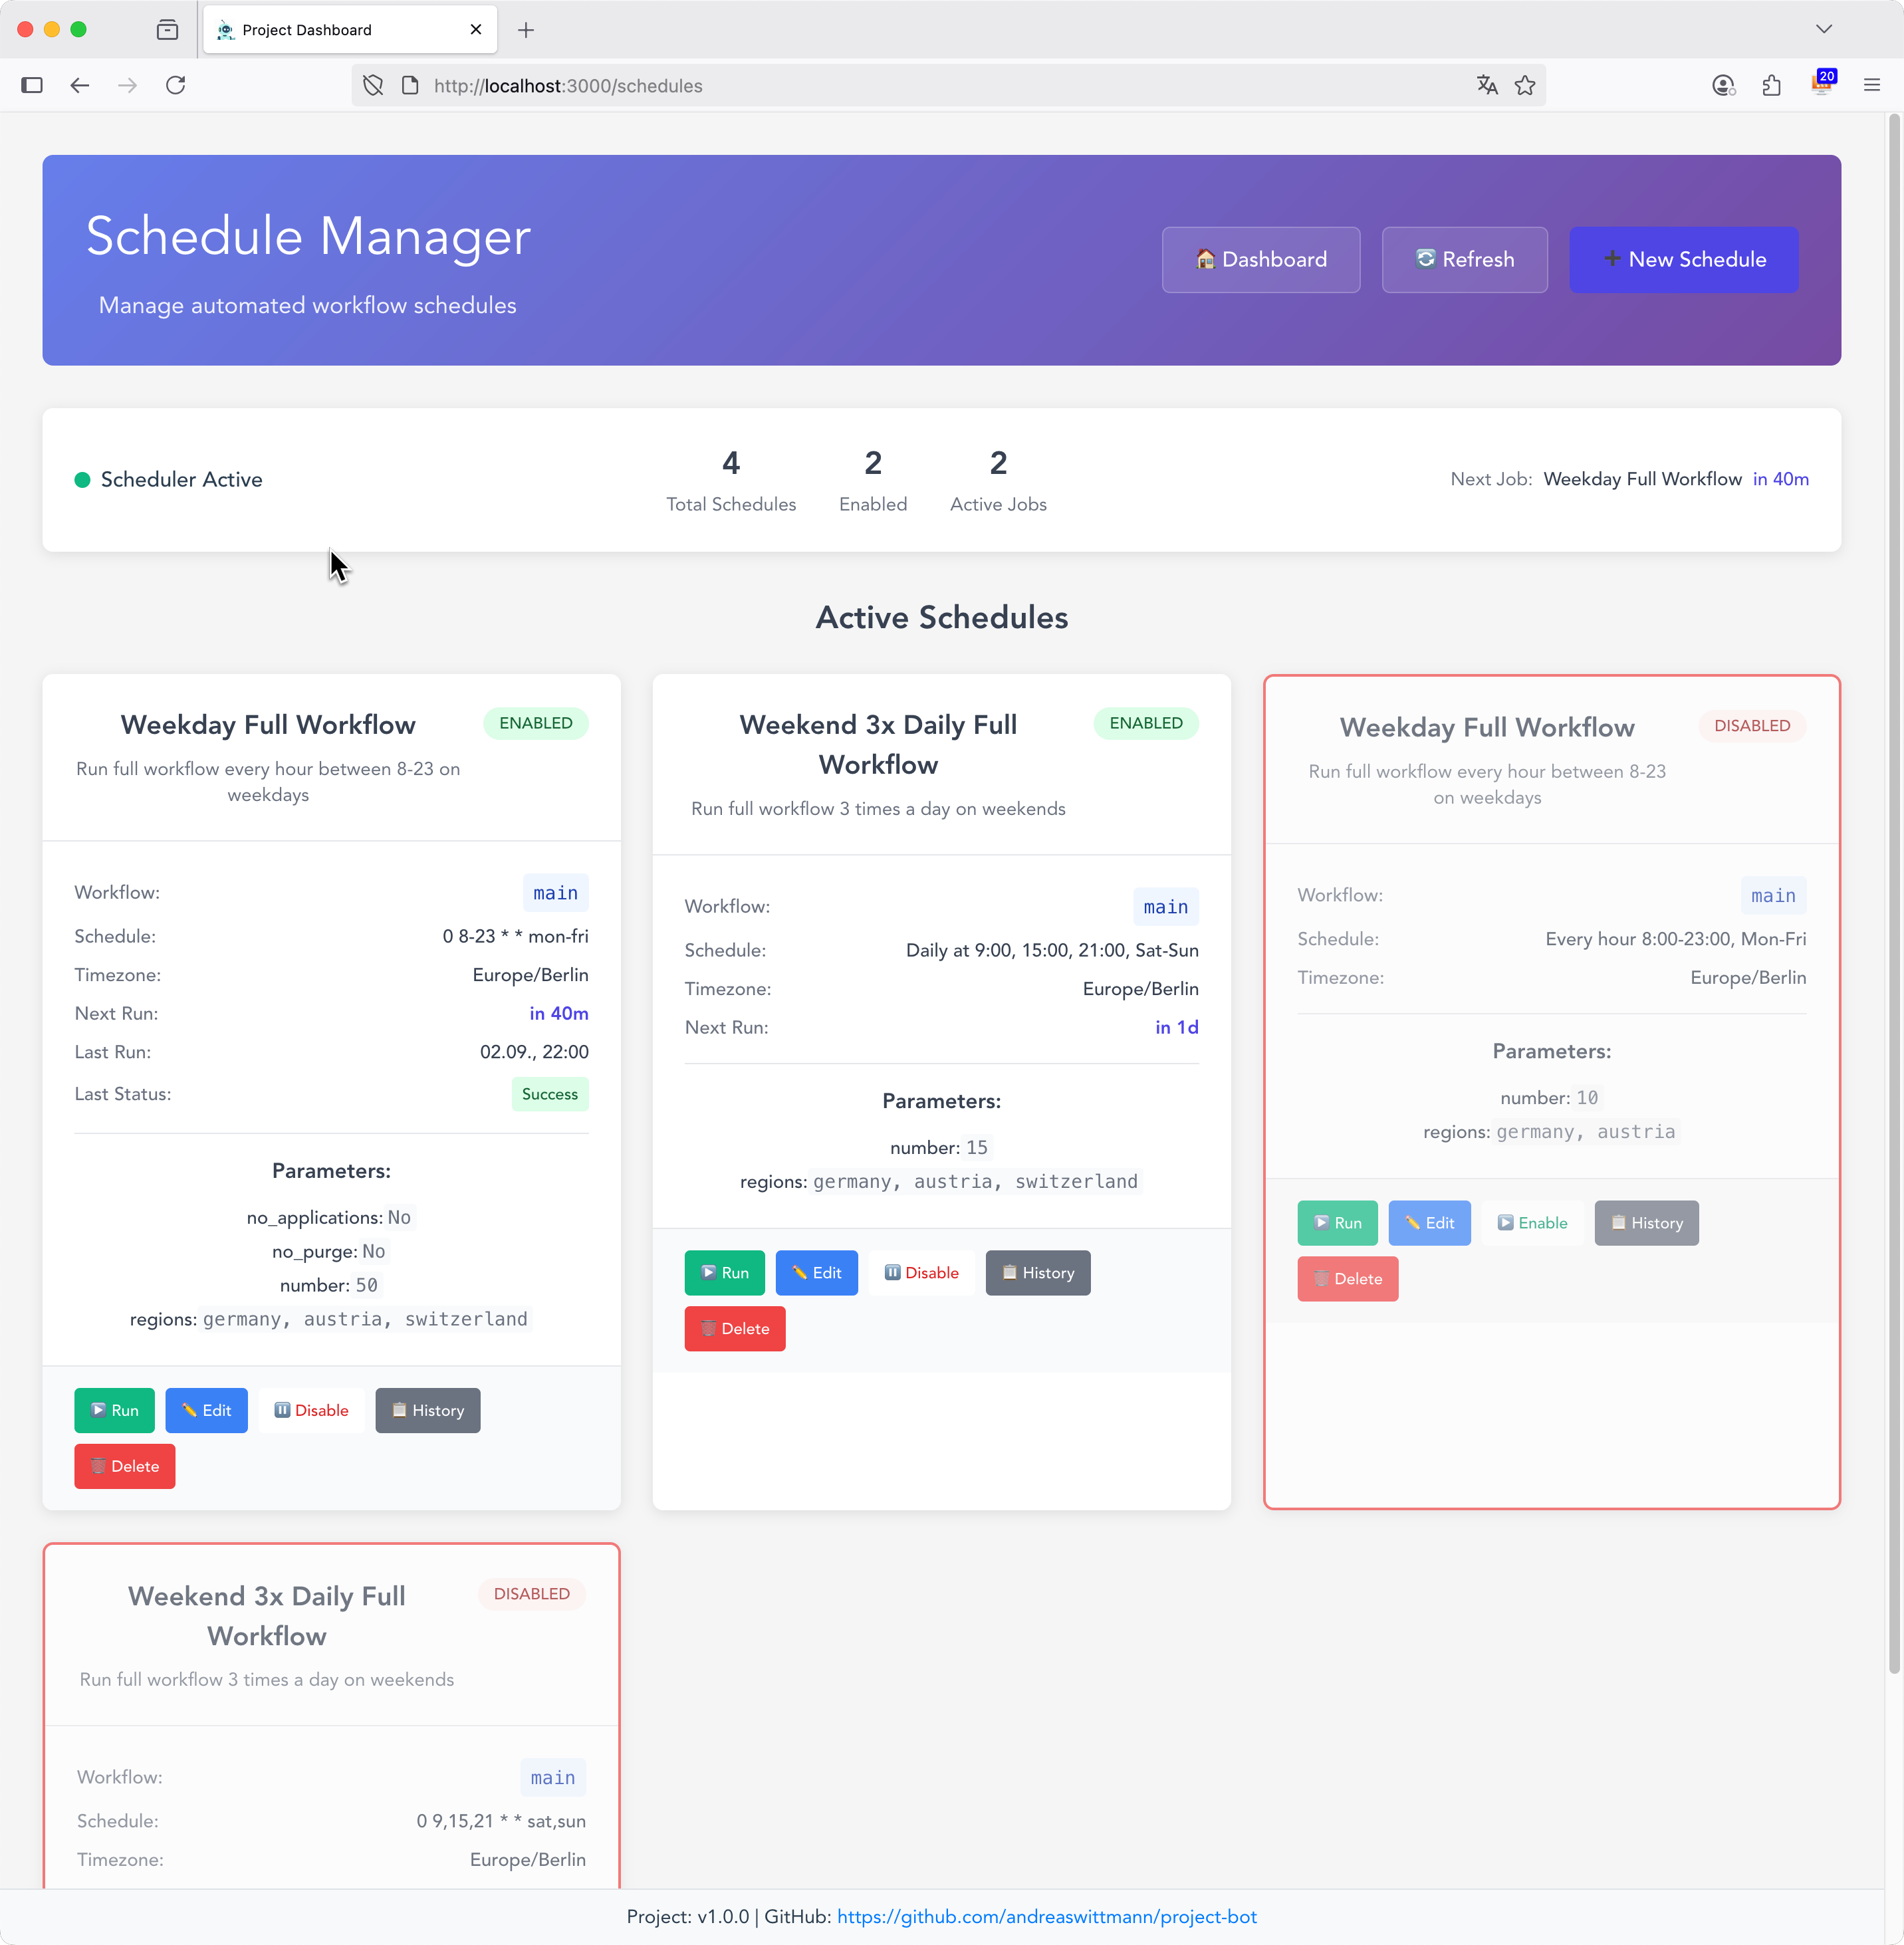Open the tab overview icon in title bar

[x=167, y=30]
